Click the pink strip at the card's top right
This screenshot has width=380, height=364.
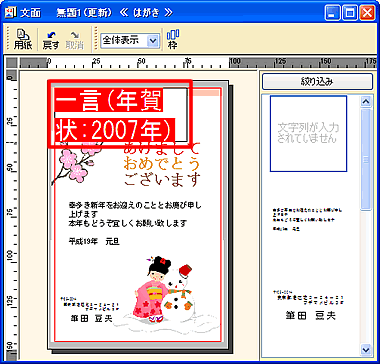(206, 93)
